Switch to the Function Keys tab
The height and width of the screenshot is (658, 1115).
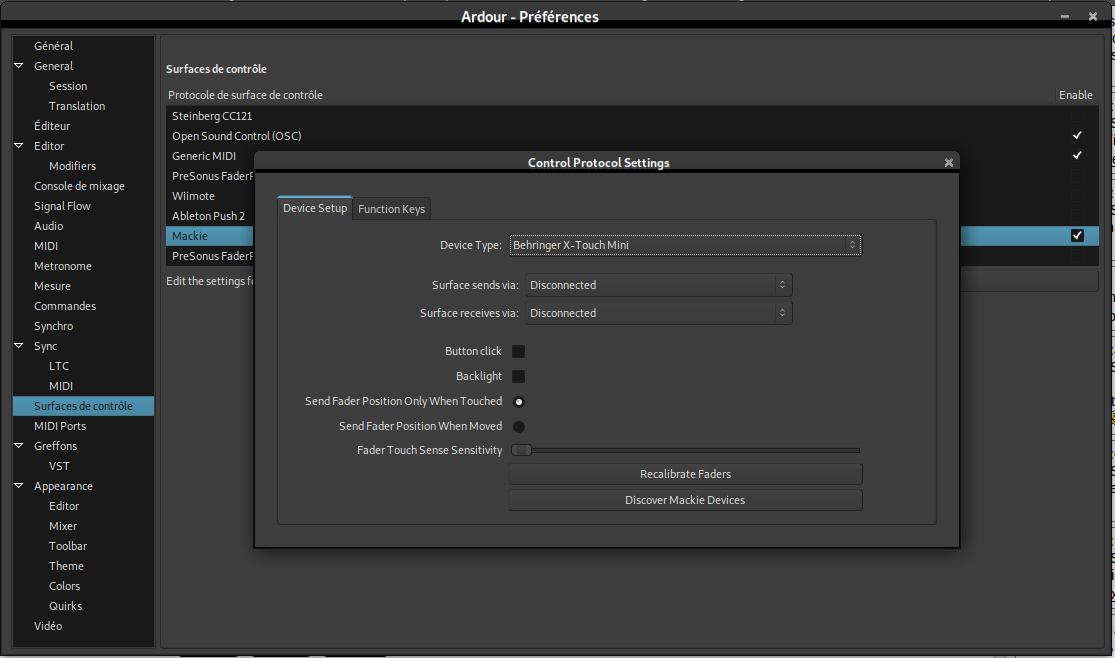point(391,208)
